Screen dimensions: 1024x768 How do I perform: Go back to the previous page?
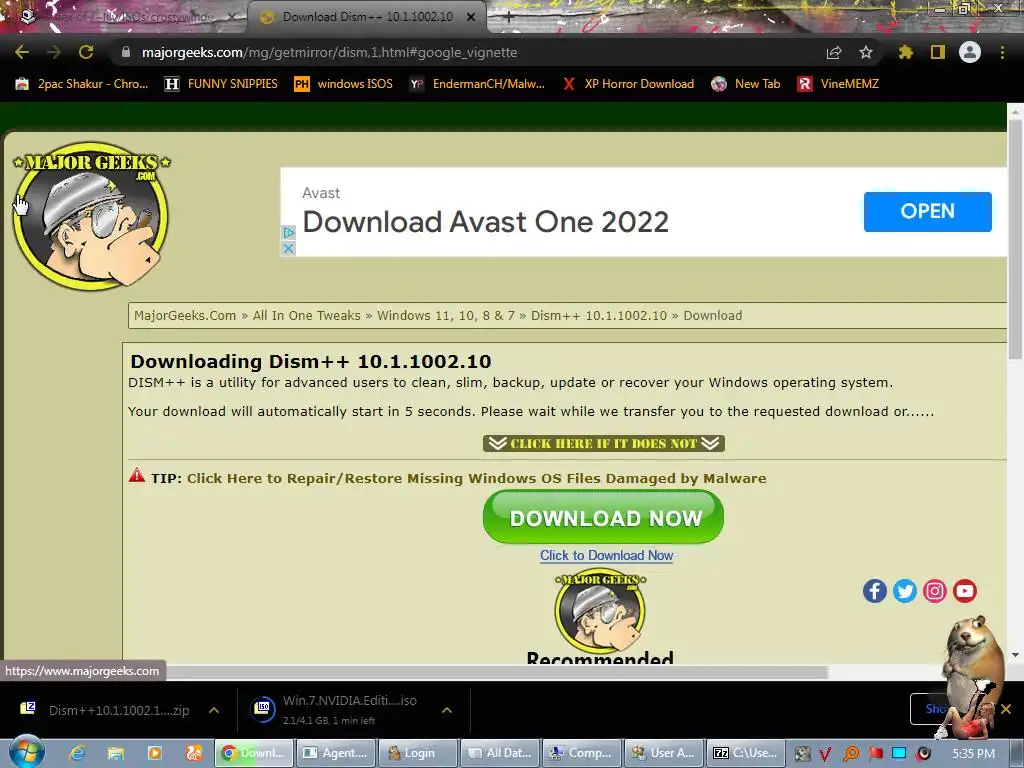(x=22, y=52)
